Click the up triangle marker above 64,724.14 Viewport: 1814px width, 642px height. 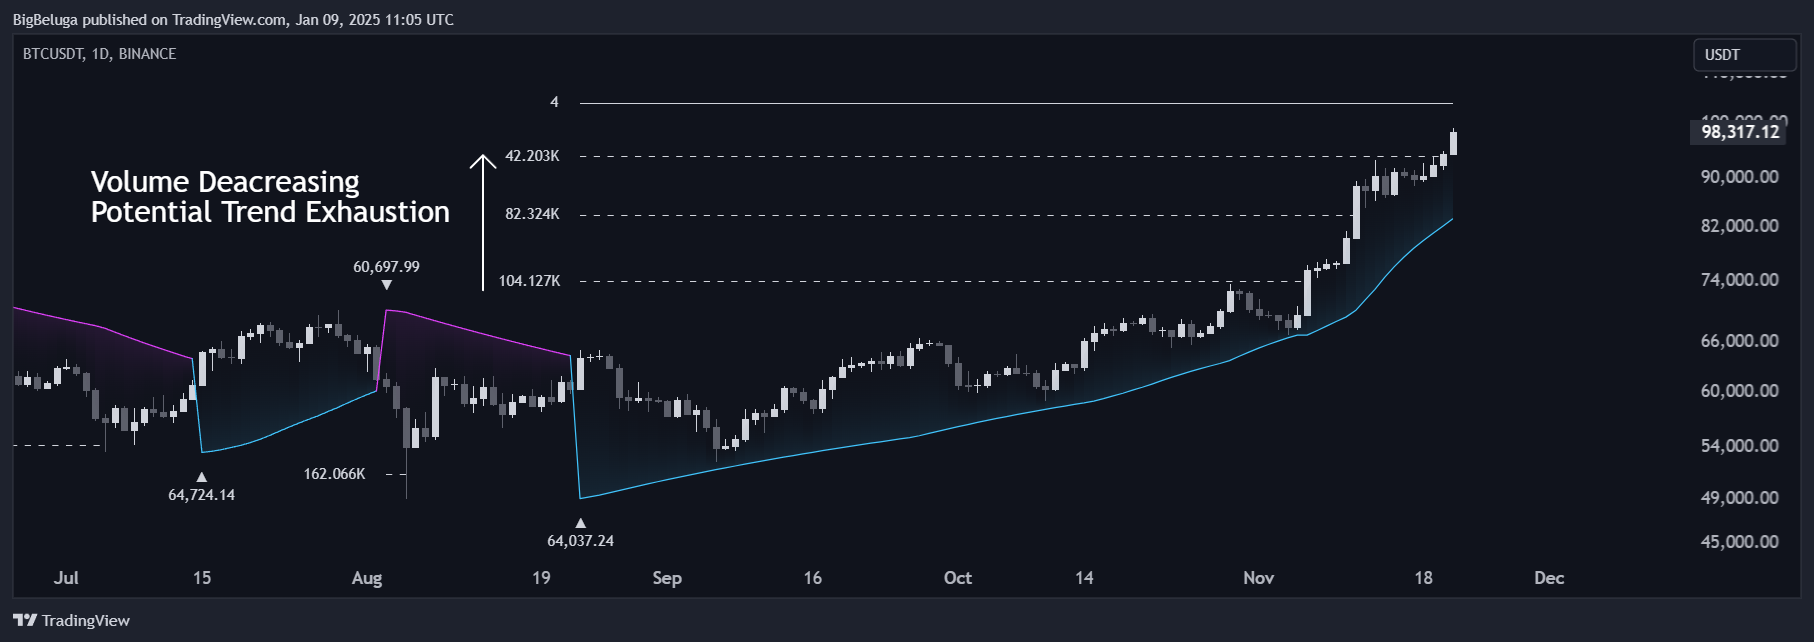point(201,477)
